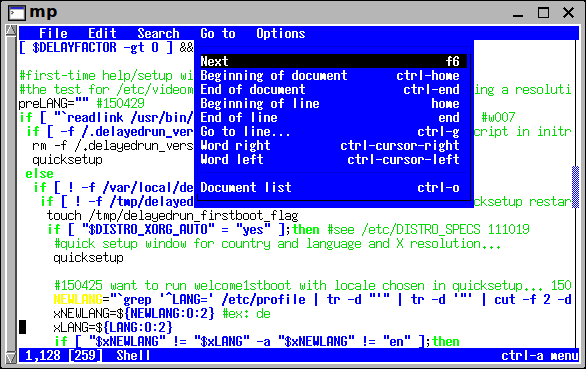Click the '#see /etc/DISTRO_SPECS 111019' comment
Viewport: 586px width, 369px height.
428,230
